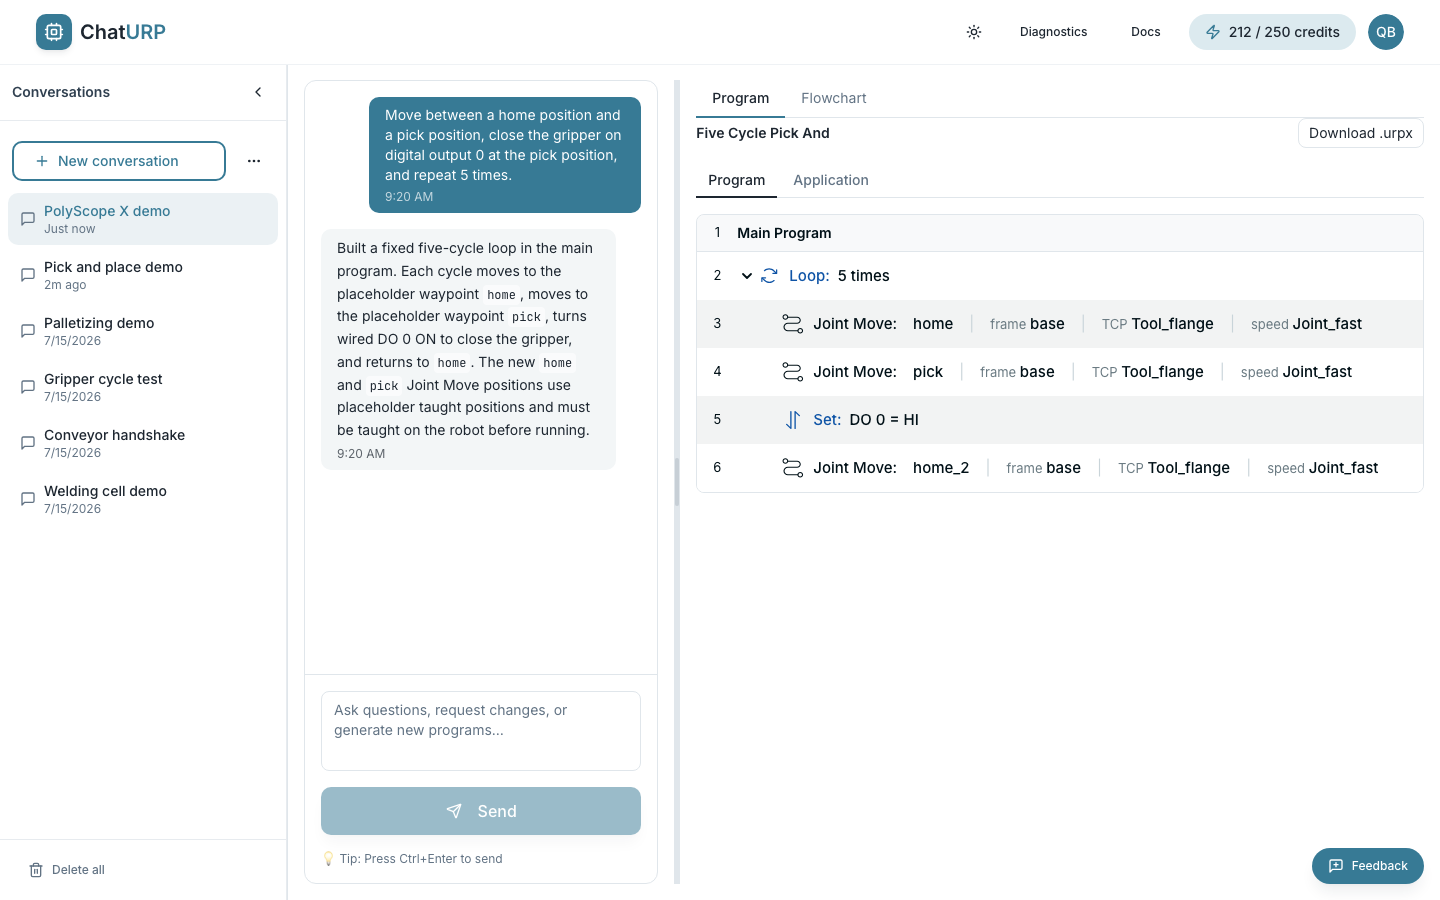The image size is (1440, 900).
Task: Open the Feedback button
Action: [x=1367, y=866]
